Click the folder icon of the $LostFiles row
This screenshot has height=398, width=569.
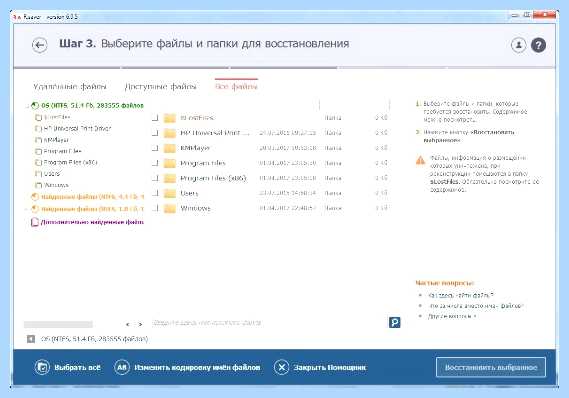pyautogui.click(x=170, y=118)
